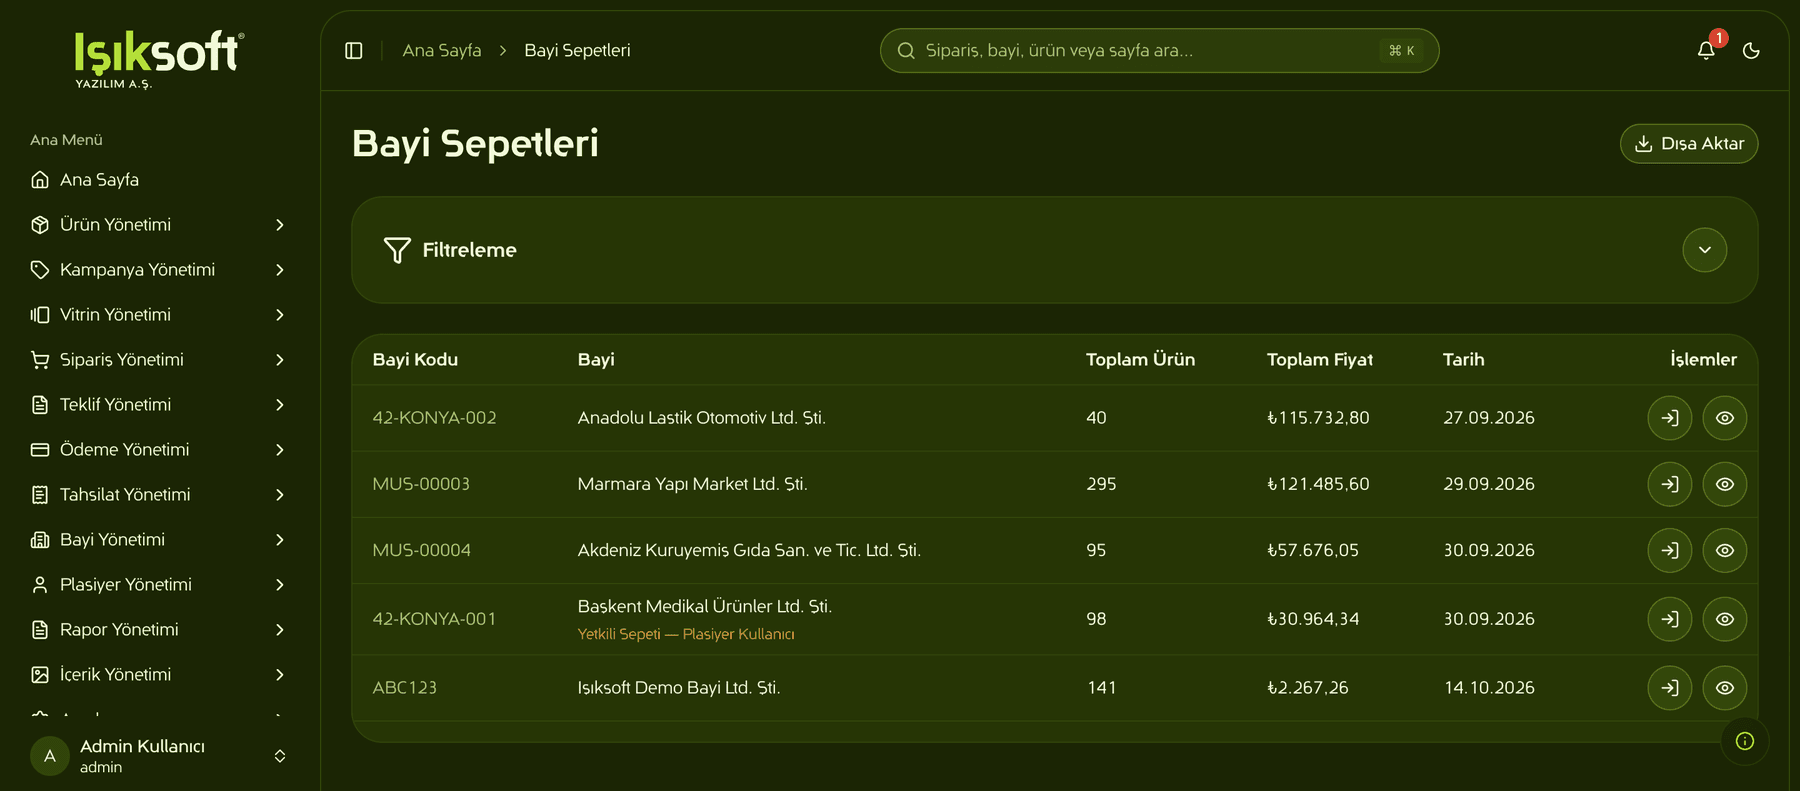Log in as Anadolu Lastik dealer
1800x791 pixels.
pyautogui.click(x=1670, y=418)
